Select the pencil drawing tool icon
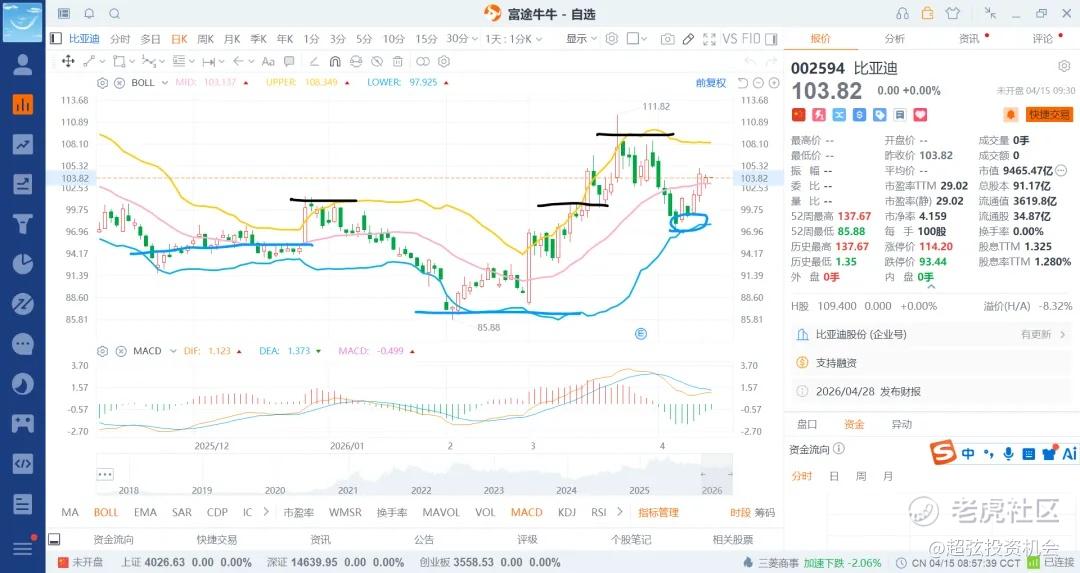The image size is (1080, 573). click(688, 39)
